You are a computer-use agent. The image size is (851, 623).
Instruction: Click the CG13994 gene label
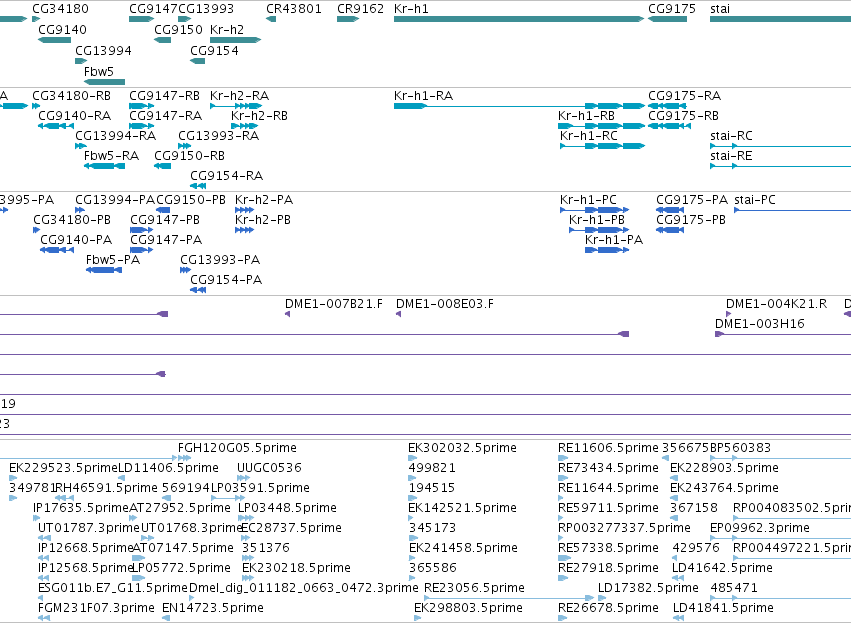tap(103, 50)
